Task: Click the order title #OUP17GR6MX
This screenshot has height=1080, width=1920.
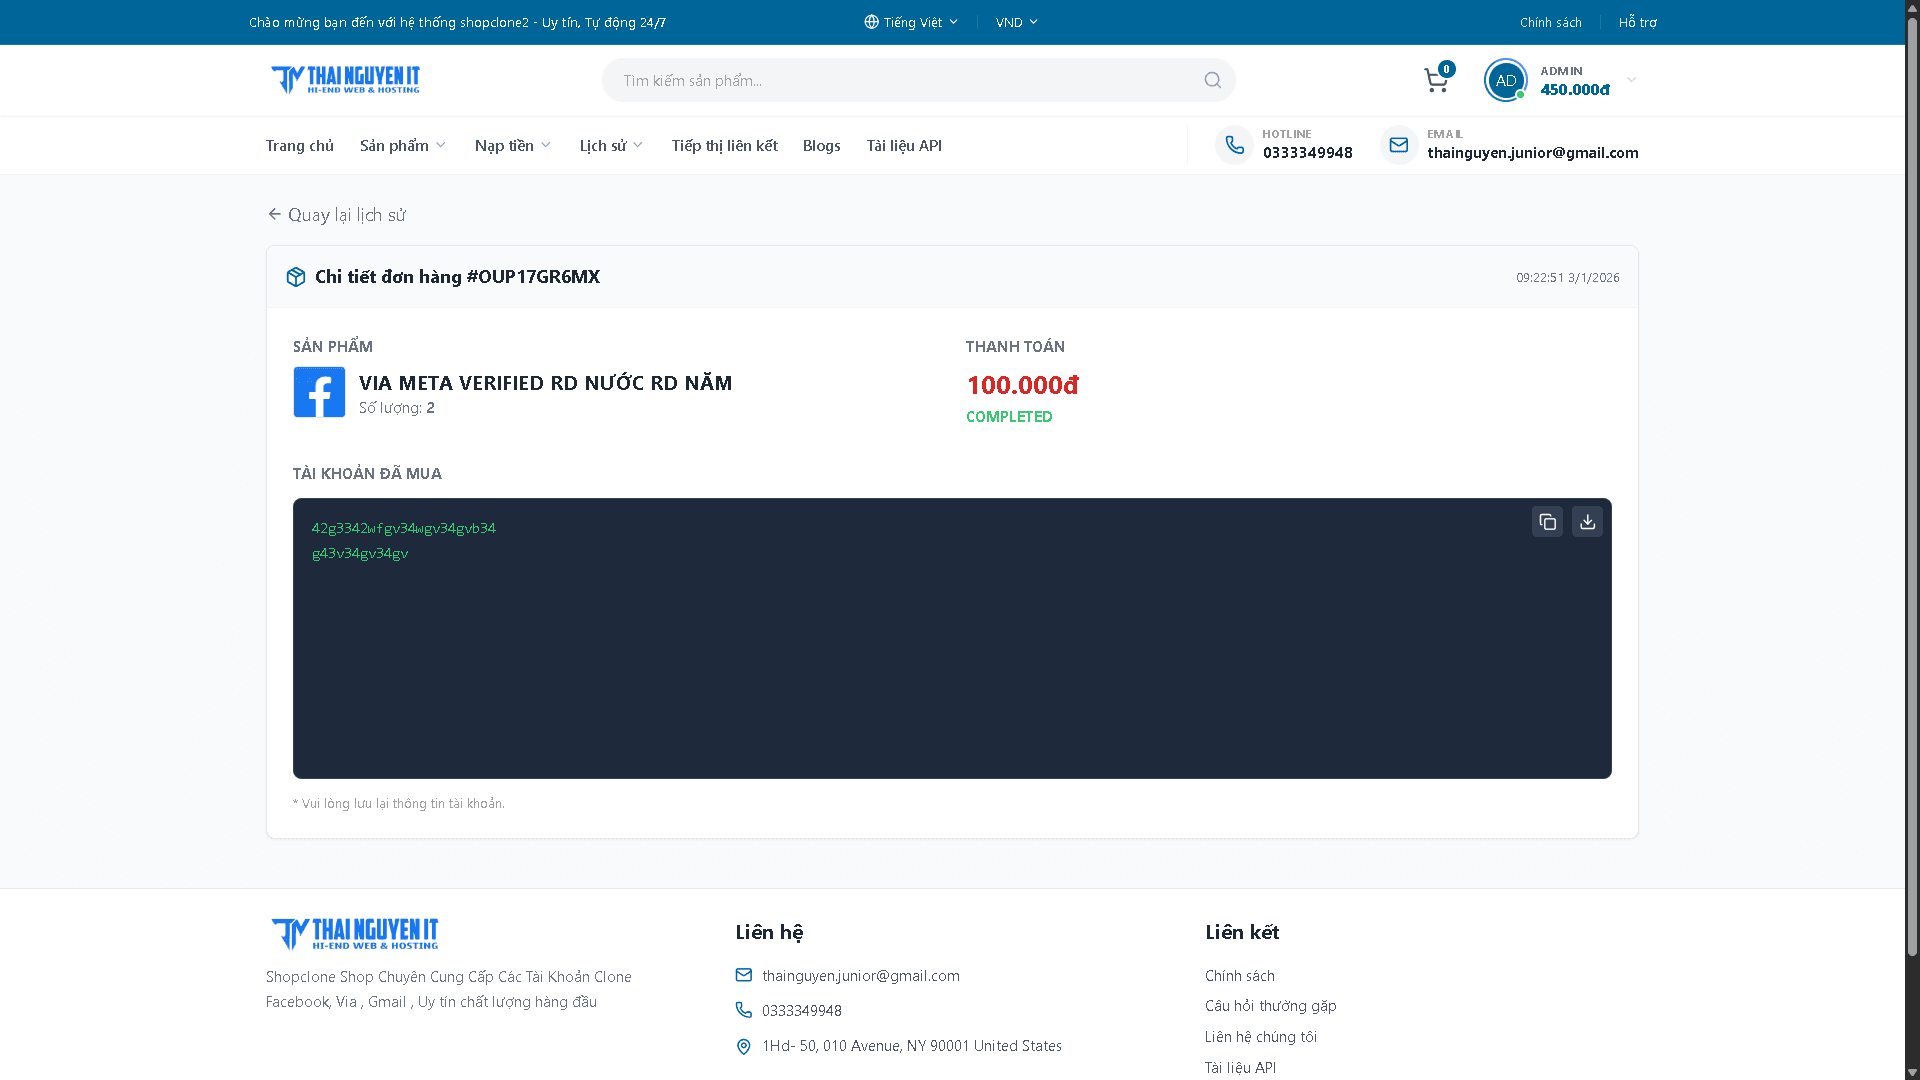Action: pos(457,277)
